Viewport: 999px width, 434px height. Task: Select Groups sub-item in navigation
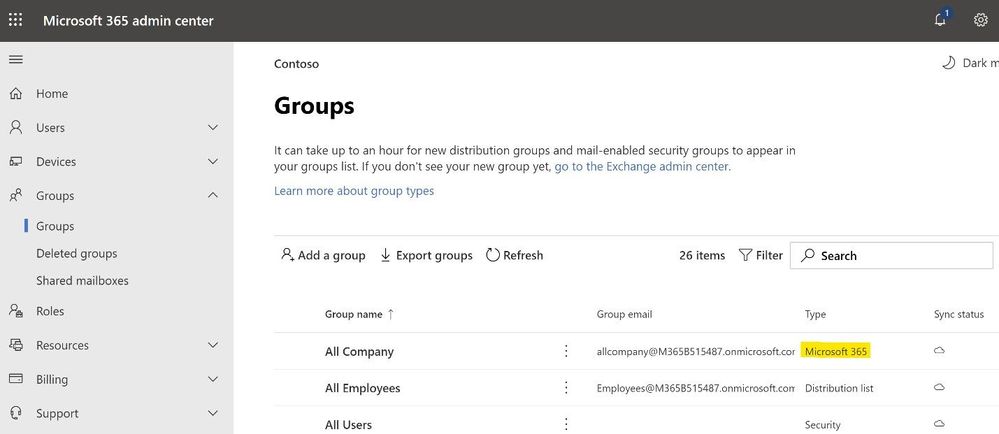pyautogui.click(x=55, y=226)
